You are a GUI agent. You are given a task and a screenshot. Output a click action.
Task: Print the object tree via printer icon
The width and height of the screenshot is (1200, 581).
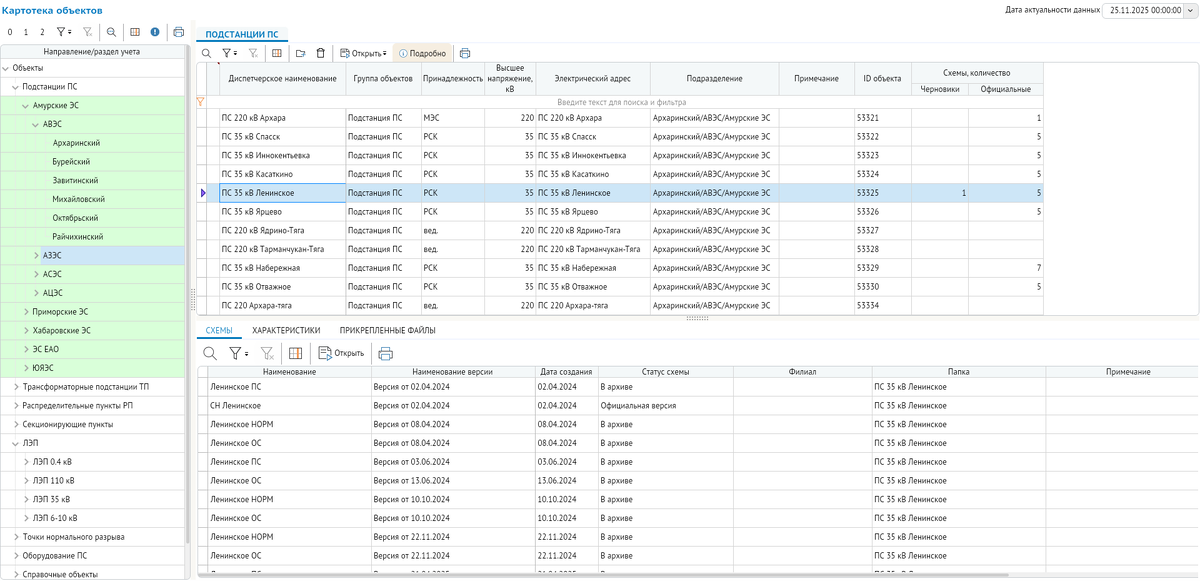pyautogui.click(x=178, y=32)
